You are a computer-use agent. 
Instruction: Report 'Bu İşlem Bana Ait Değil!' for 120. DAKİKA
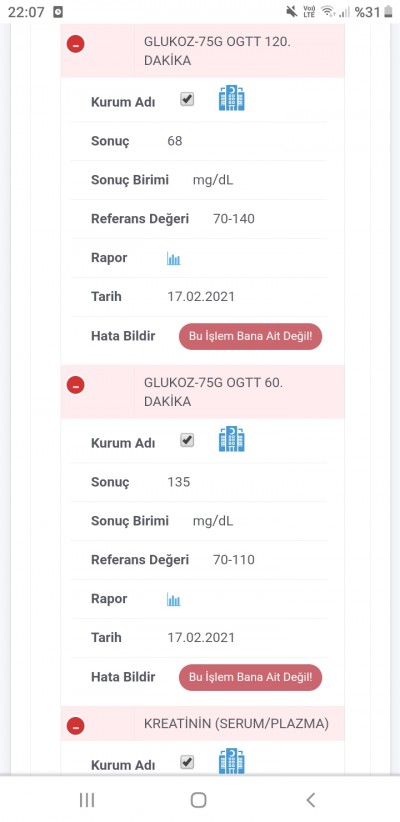[251, 336]
